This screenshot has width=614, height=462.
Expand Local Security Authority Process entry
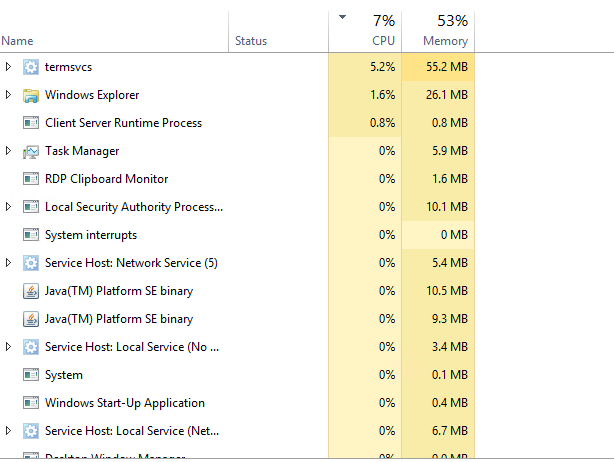coord(9,207)
